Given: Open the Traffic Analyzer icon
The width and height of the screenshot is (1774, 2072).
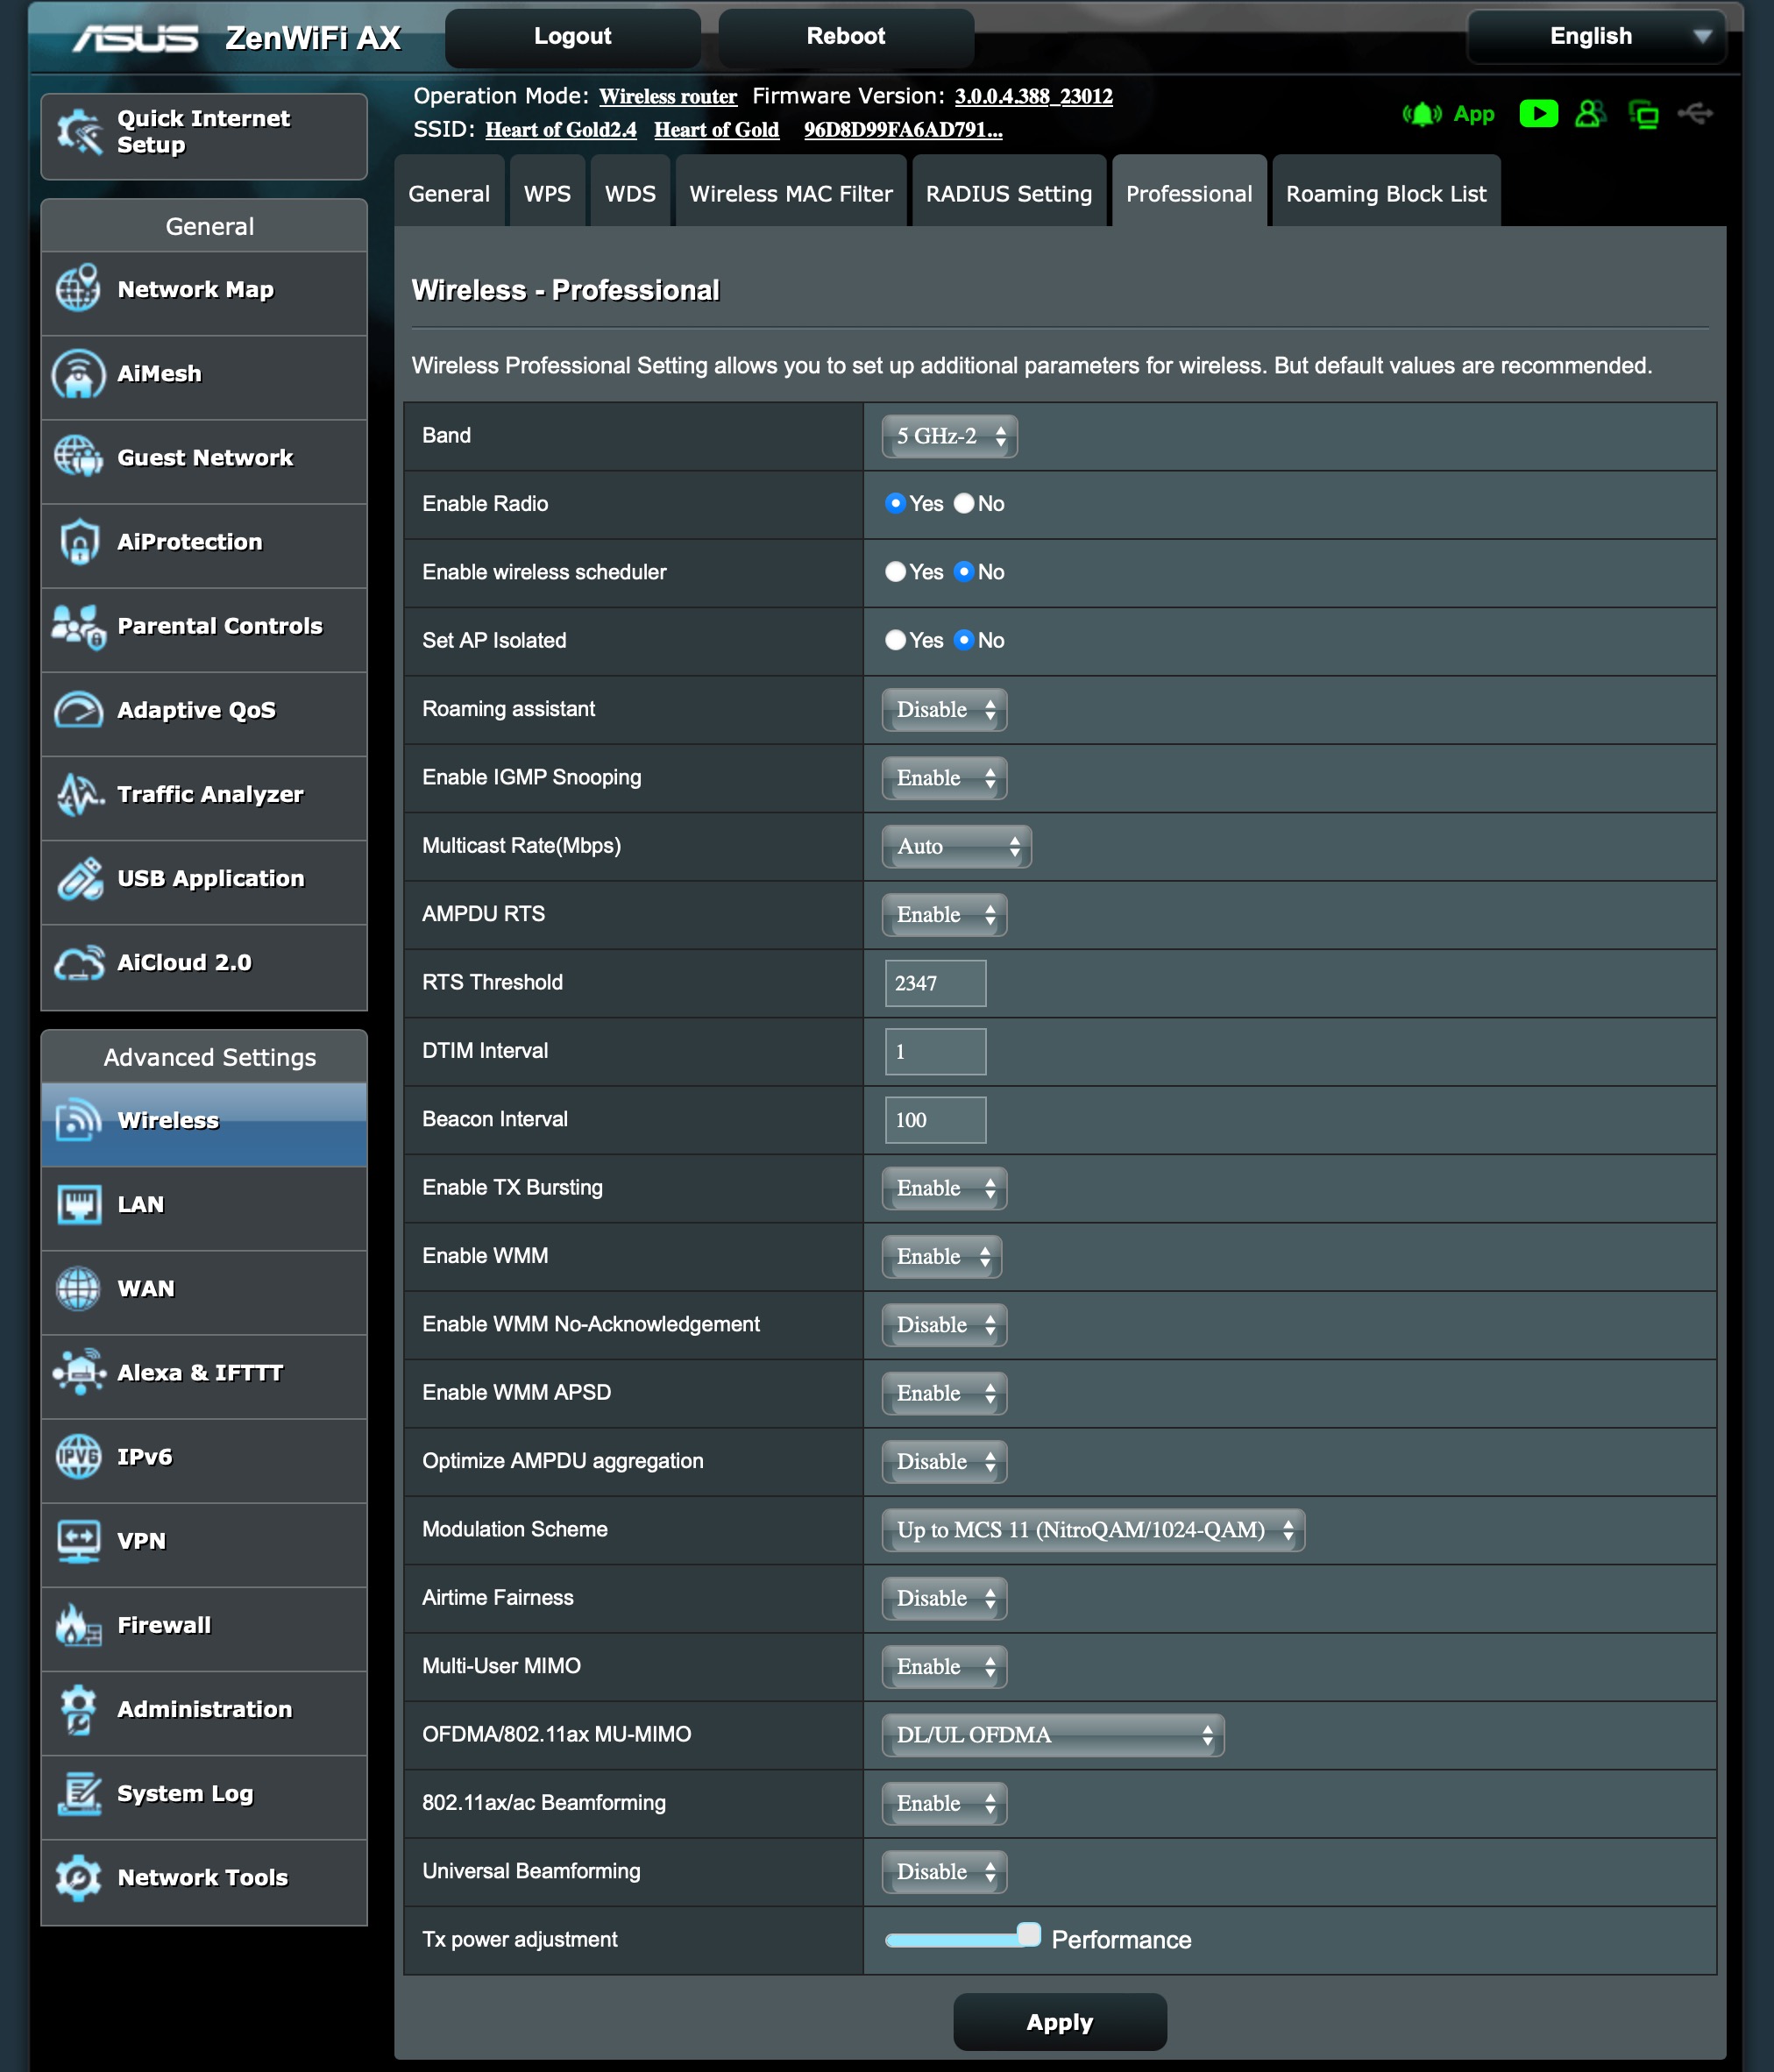Looking at the screenshot, I should [78, 795].
